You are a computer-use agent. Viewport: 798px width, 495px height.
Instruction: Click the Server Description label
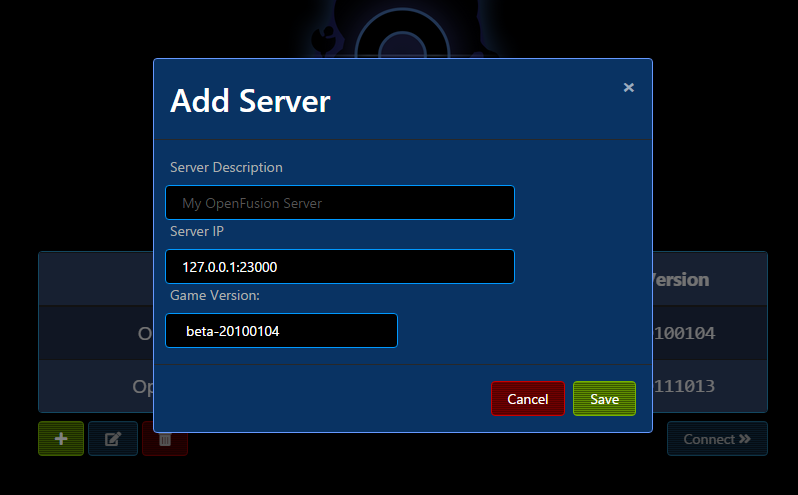click(x=226, y=167)
